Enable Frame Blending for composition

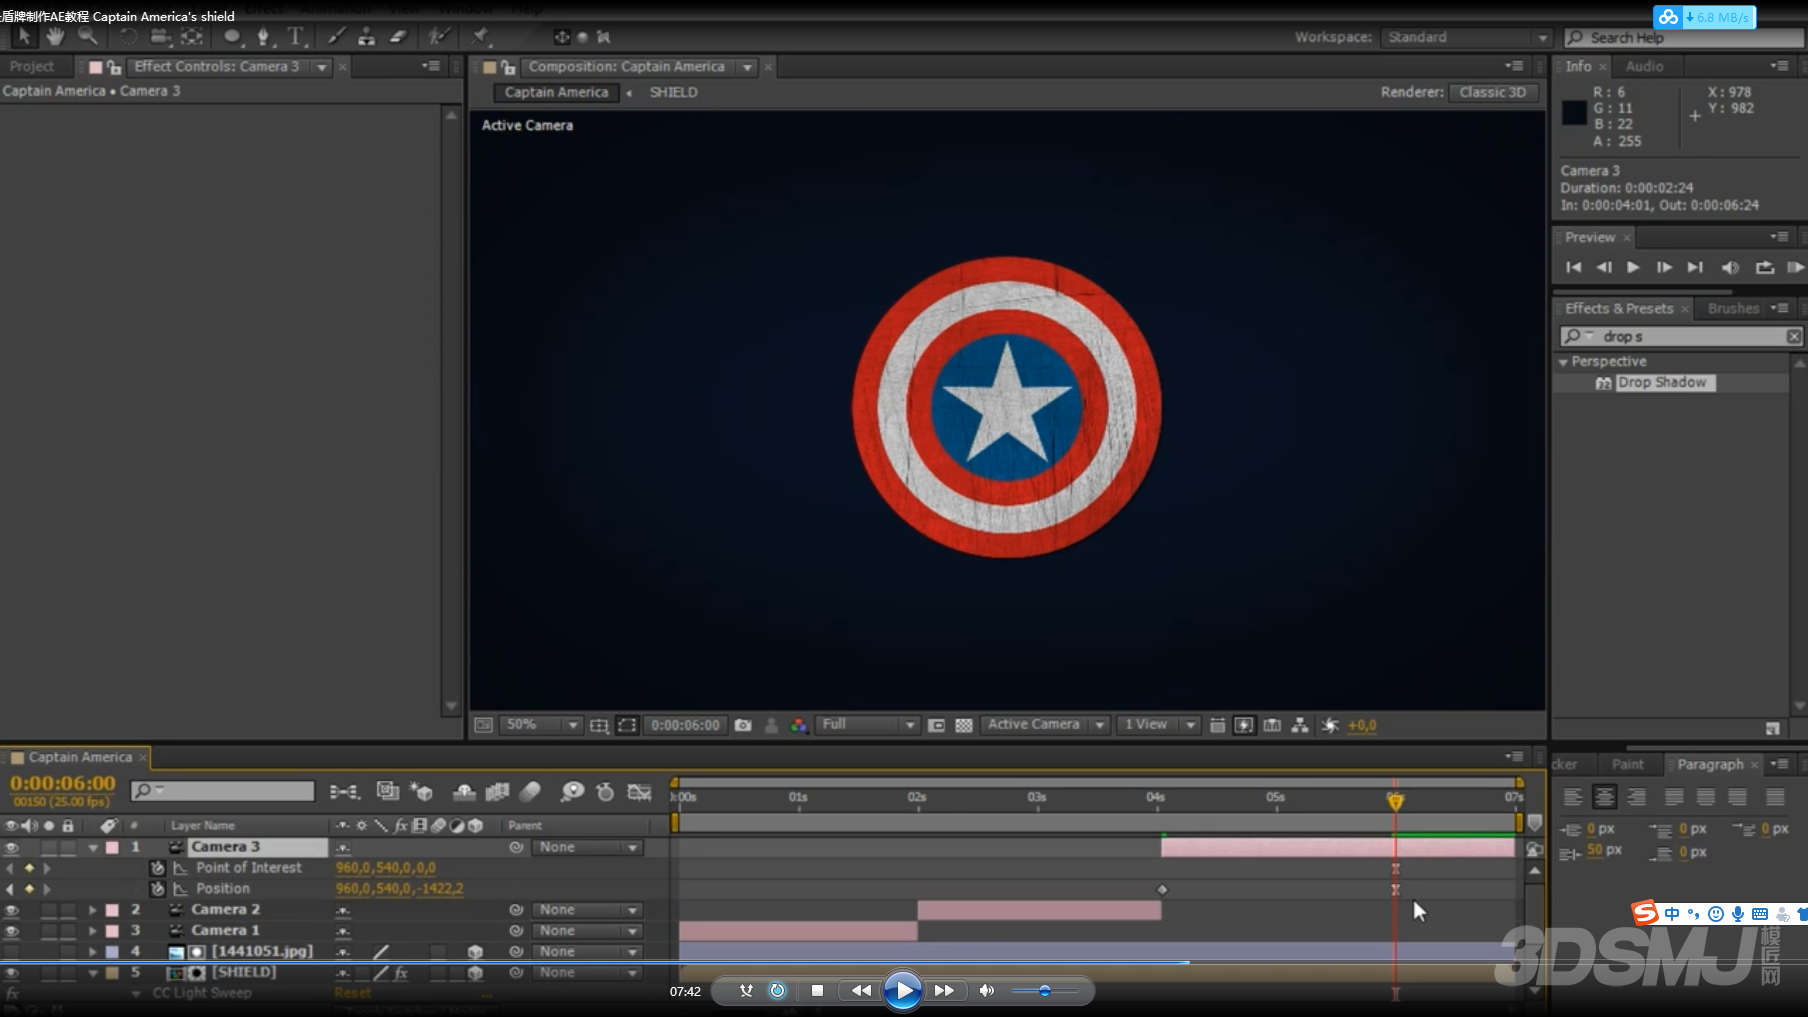click(x=497, y=792)
